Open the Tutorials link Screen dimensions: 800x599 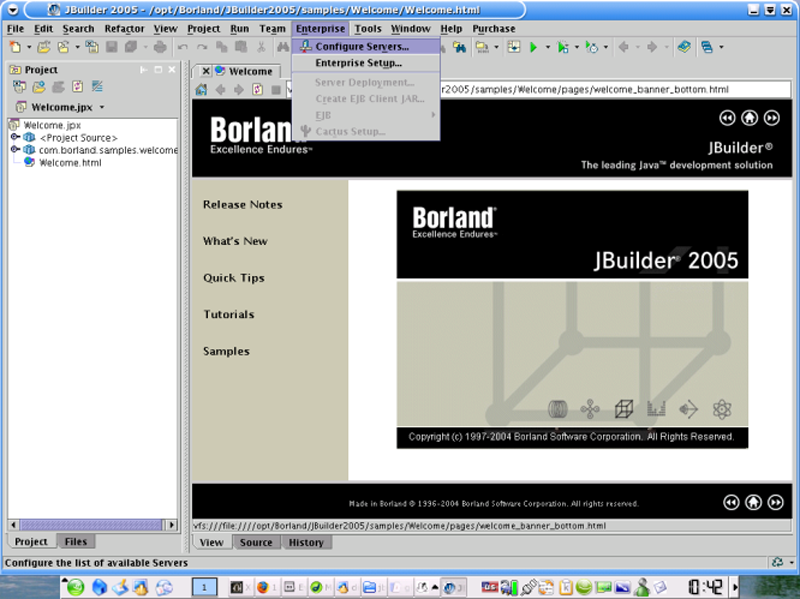pyautogui.click(x=228, y=315)
